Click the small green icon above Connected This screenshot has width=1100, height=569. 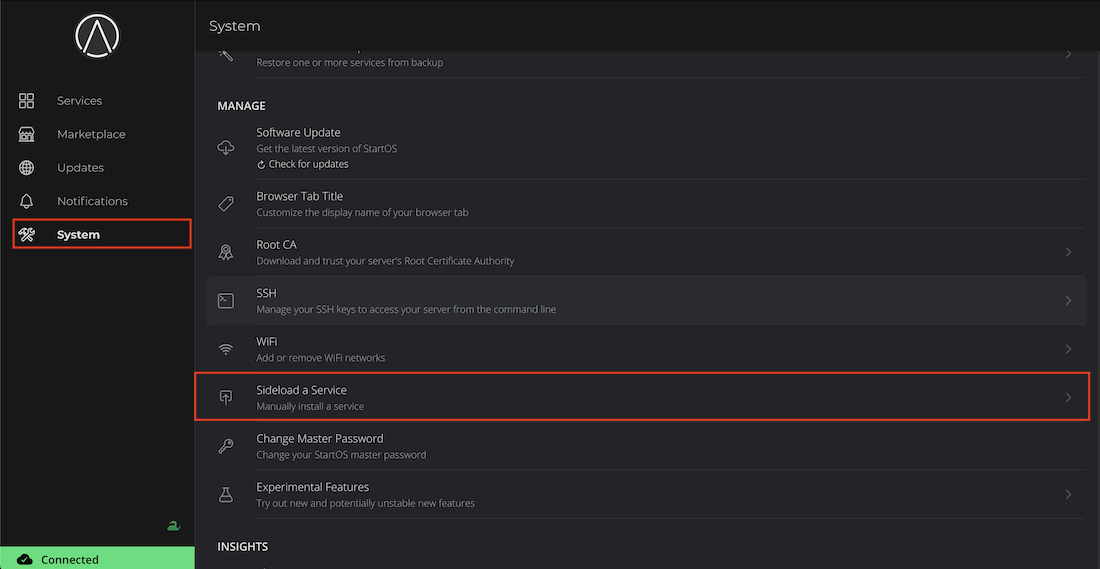click(173, 526)
